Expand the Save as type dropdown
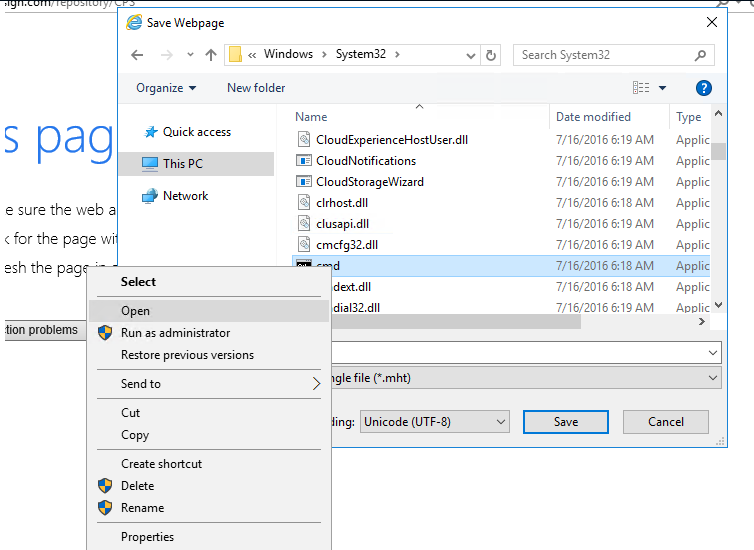The width and height of the screenshot is (754, 550). [712, 378]
